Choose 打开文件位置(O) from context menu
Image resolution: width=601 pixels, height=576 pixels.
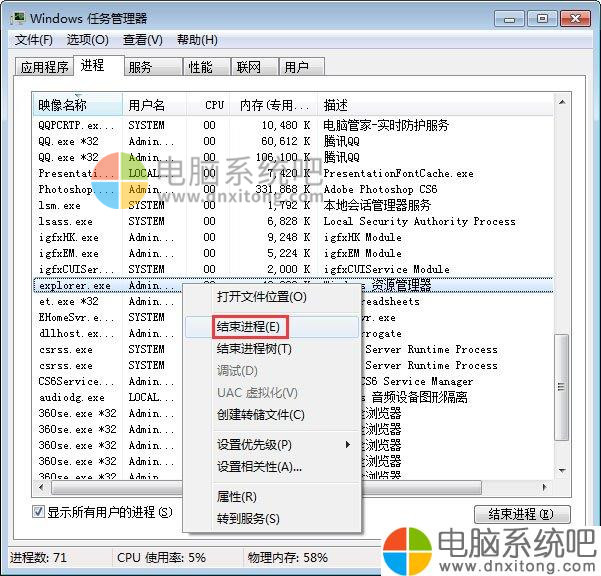click(x=272, y=297)
